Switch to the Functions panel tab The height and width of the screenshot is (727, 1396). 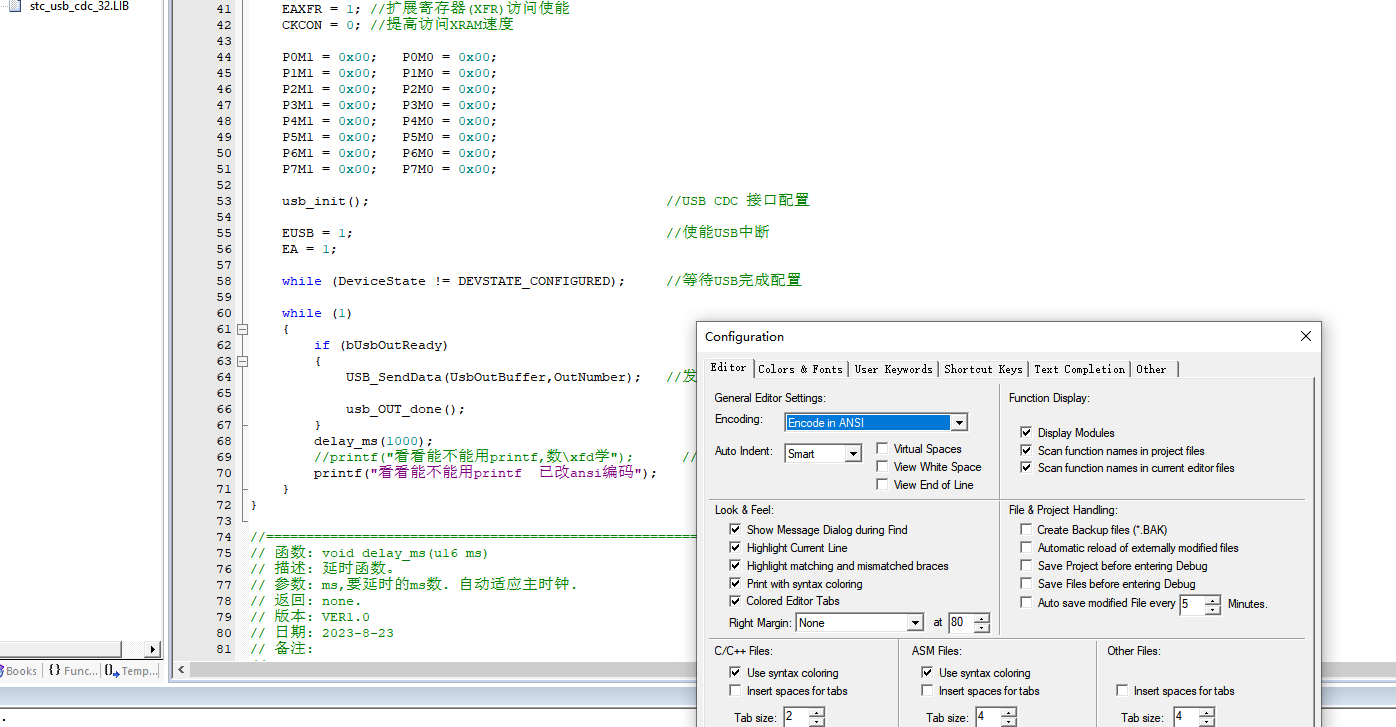tap(72, 671)
